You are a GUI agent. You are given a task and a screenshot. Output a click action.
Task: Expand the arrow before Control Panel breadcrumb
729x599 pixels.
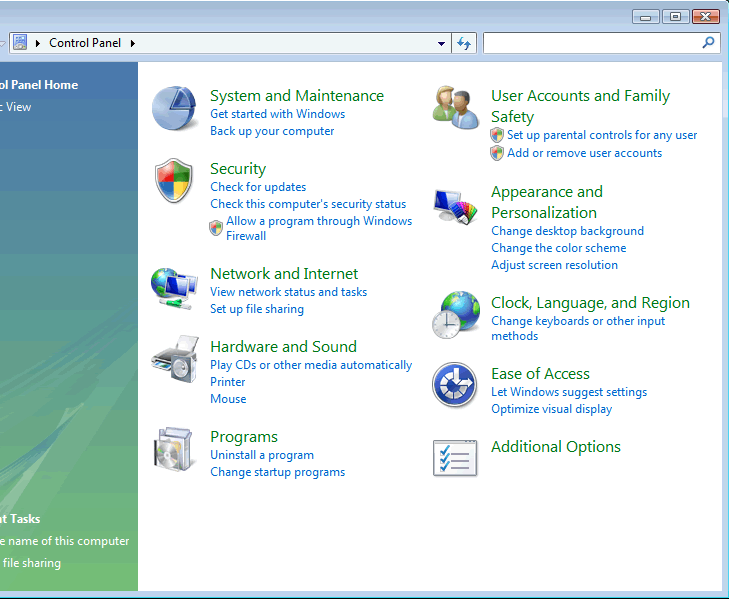(39, 44)
